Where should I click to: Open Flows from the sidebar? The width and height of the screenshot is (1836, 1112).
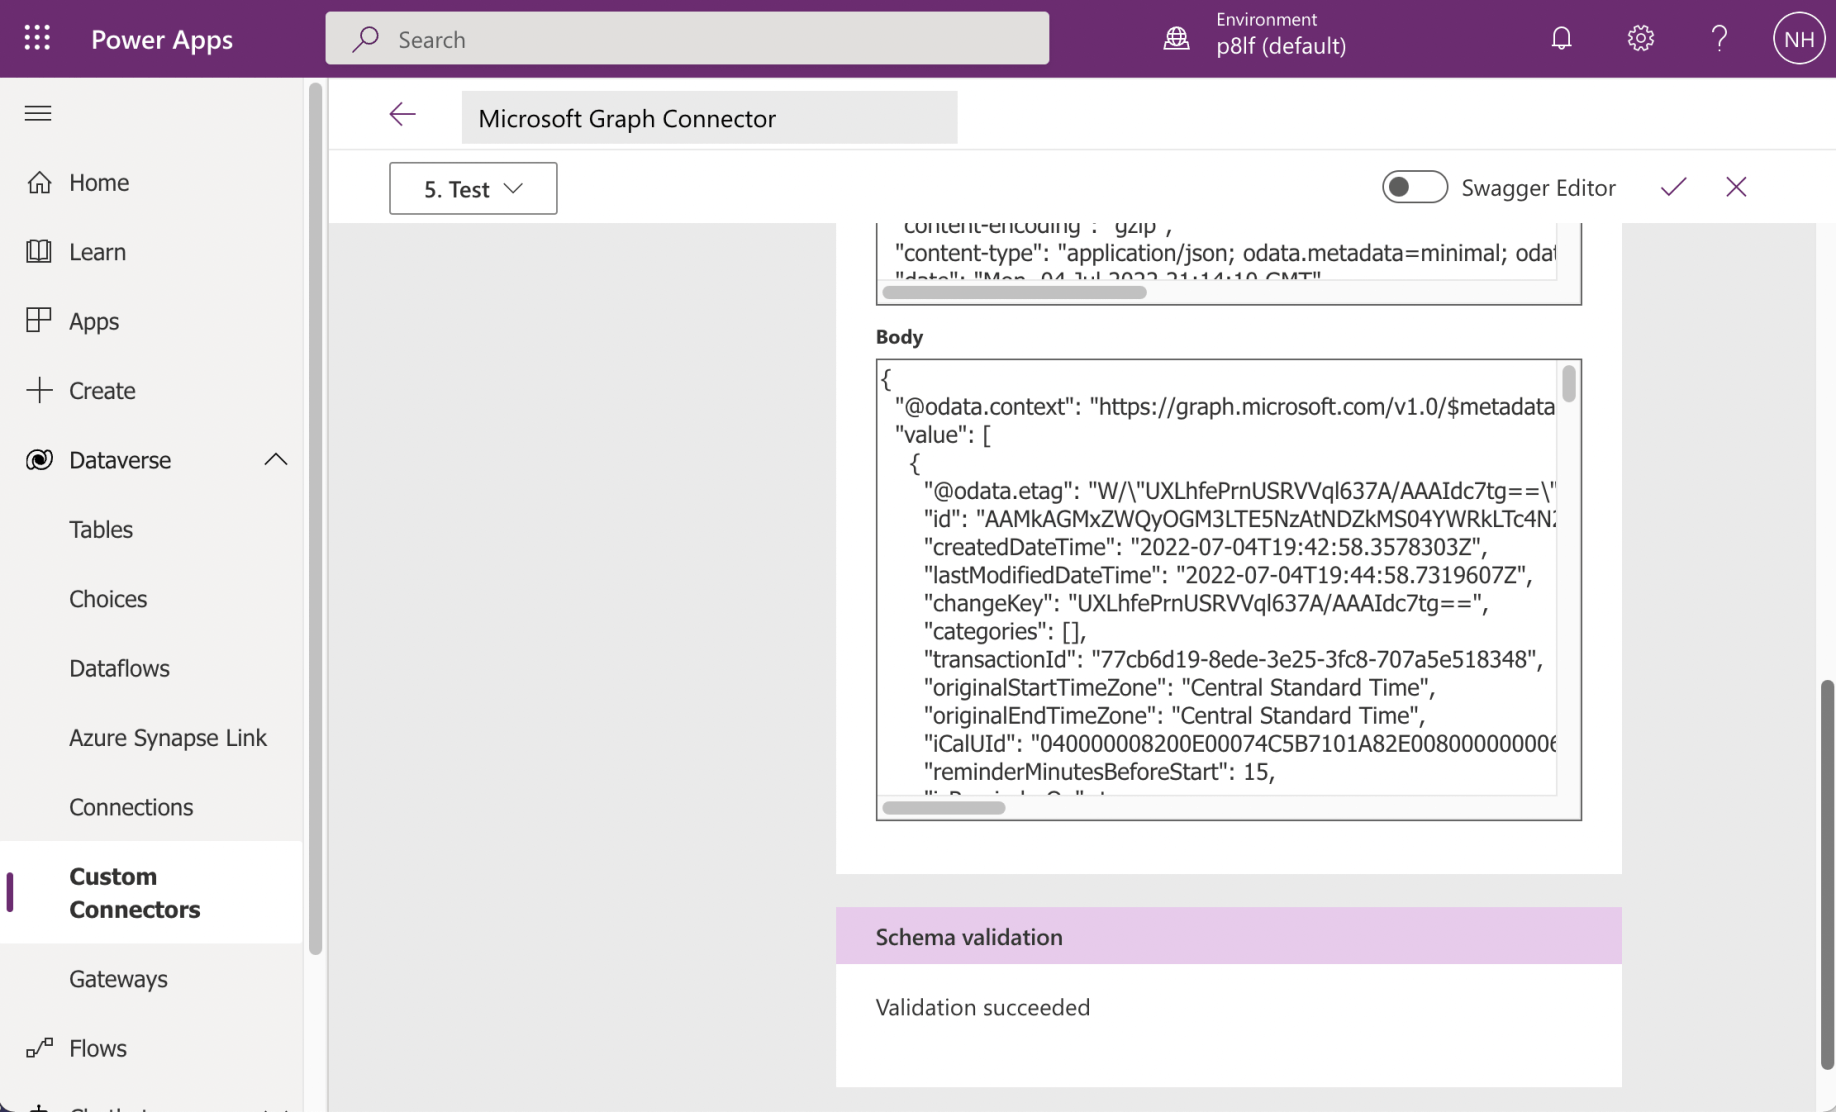[98, 1048]
